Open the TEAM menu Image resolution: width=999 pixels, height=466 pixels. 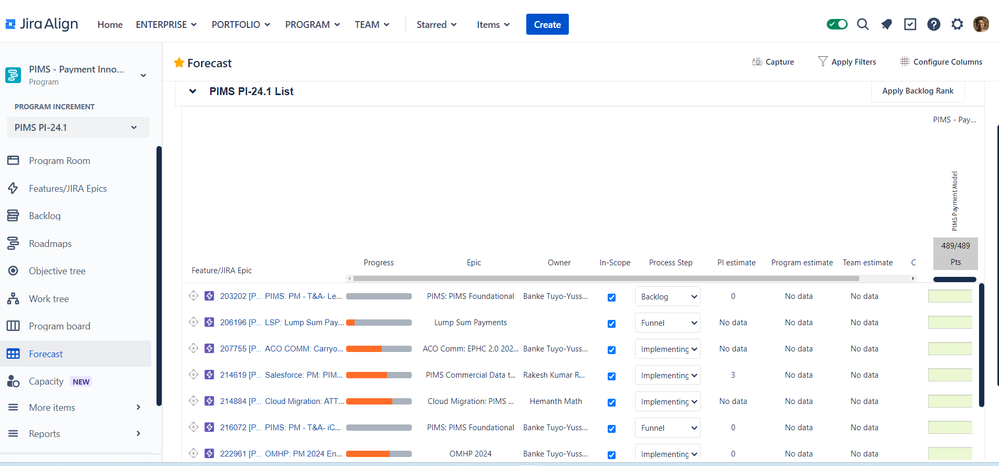(x=372, y=24)
